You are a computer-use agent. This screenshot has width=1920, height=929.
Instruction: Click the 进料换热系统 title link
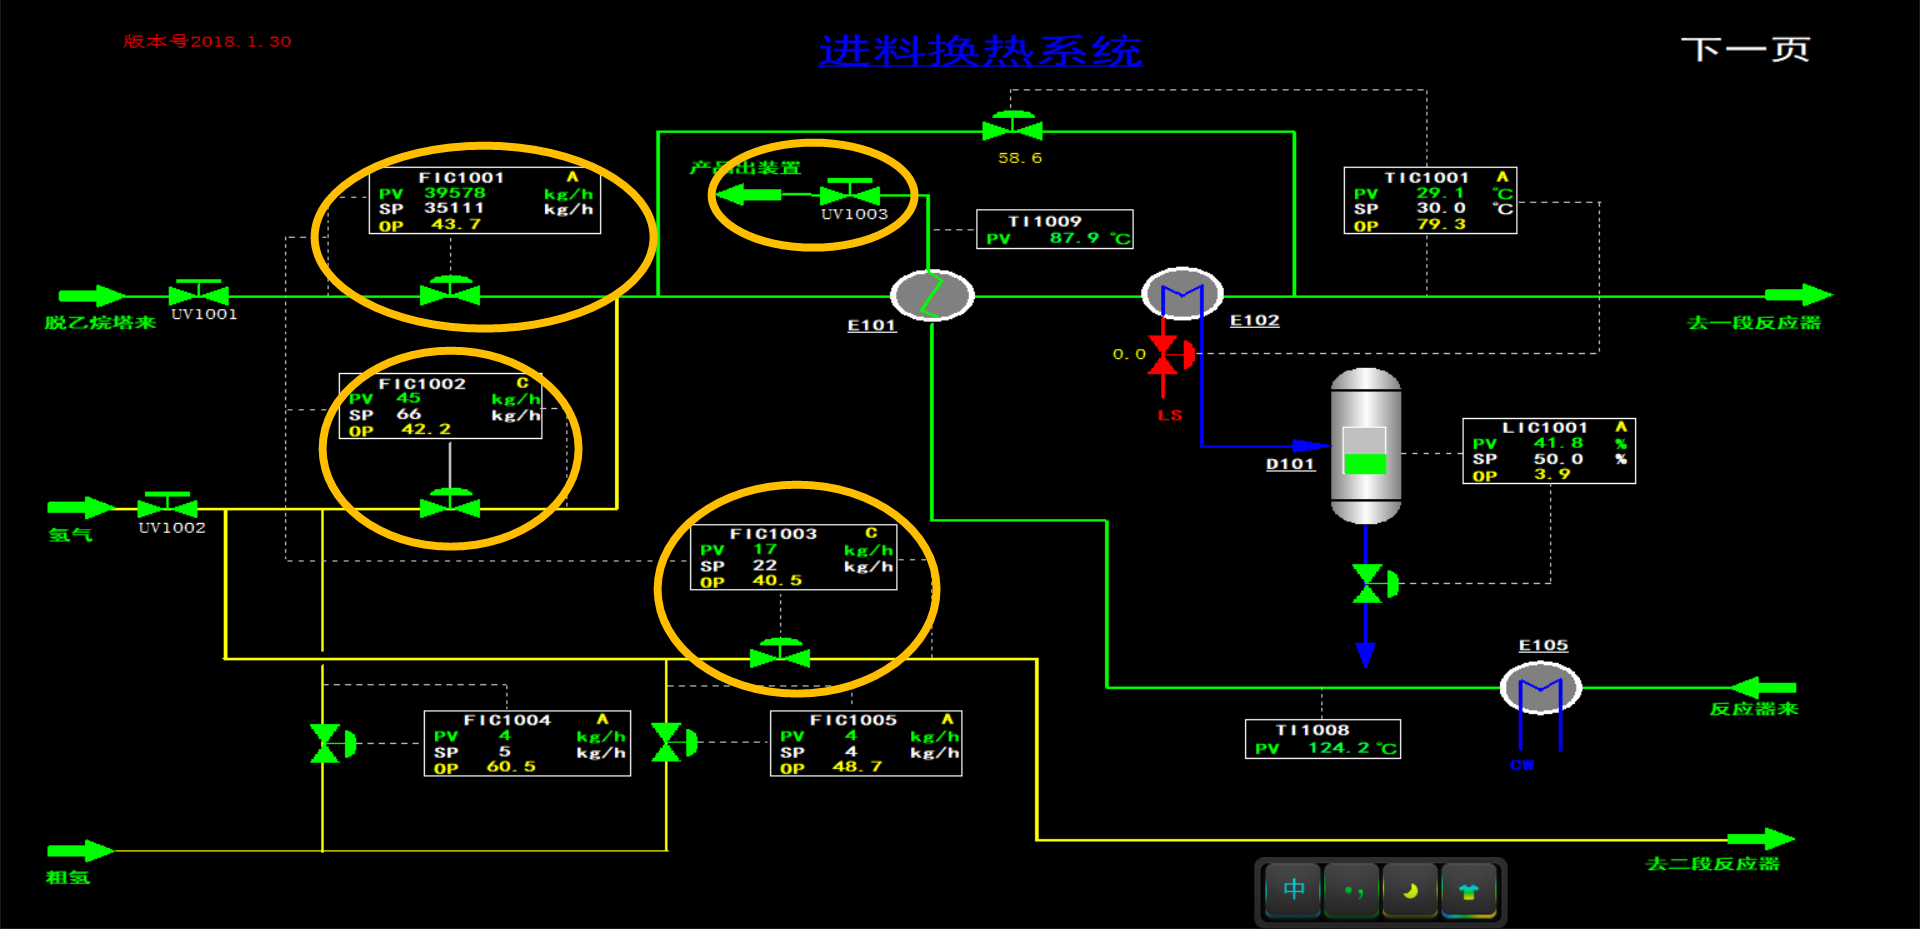pos(980,51)
